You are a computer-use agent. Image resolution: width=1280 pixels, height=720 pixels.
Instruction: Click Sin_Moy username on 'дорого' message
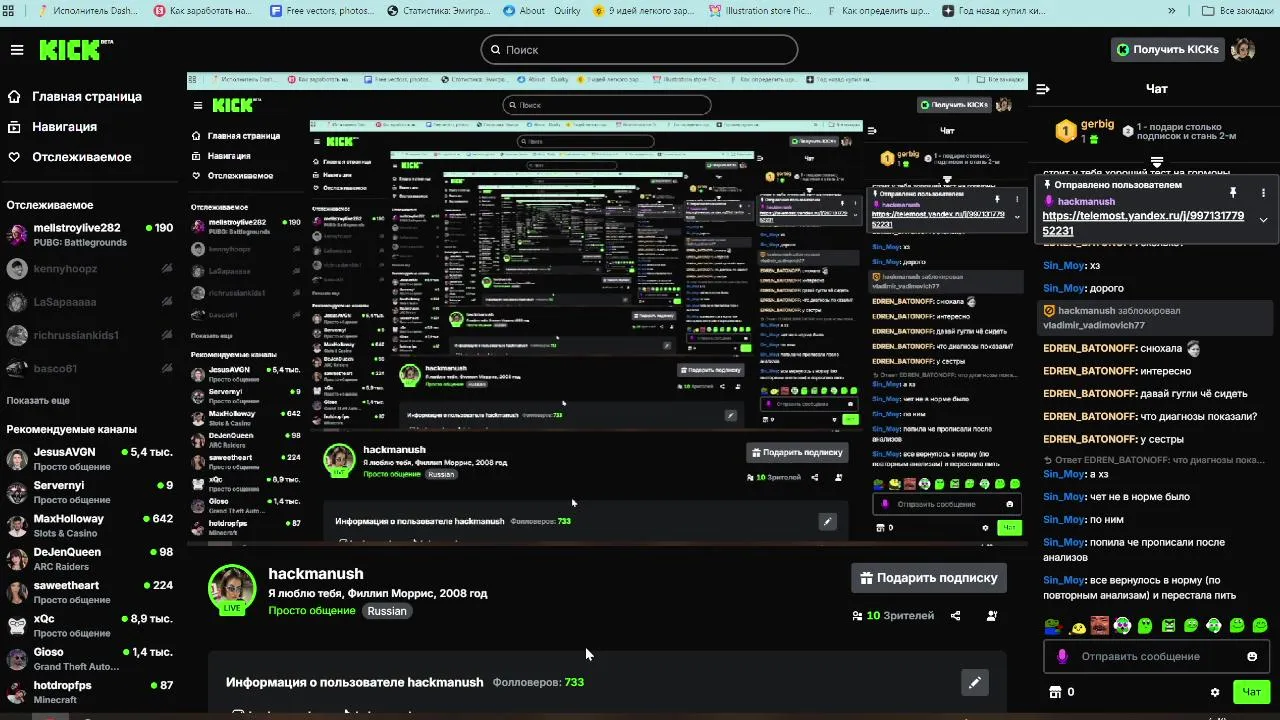[x=1064, y=289]
